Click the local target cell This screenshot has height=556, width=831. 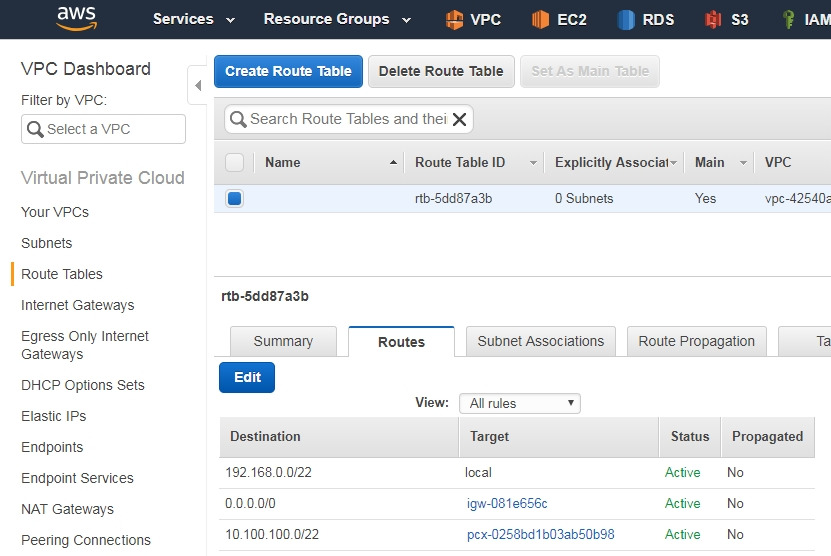click(x=478, y=472)
